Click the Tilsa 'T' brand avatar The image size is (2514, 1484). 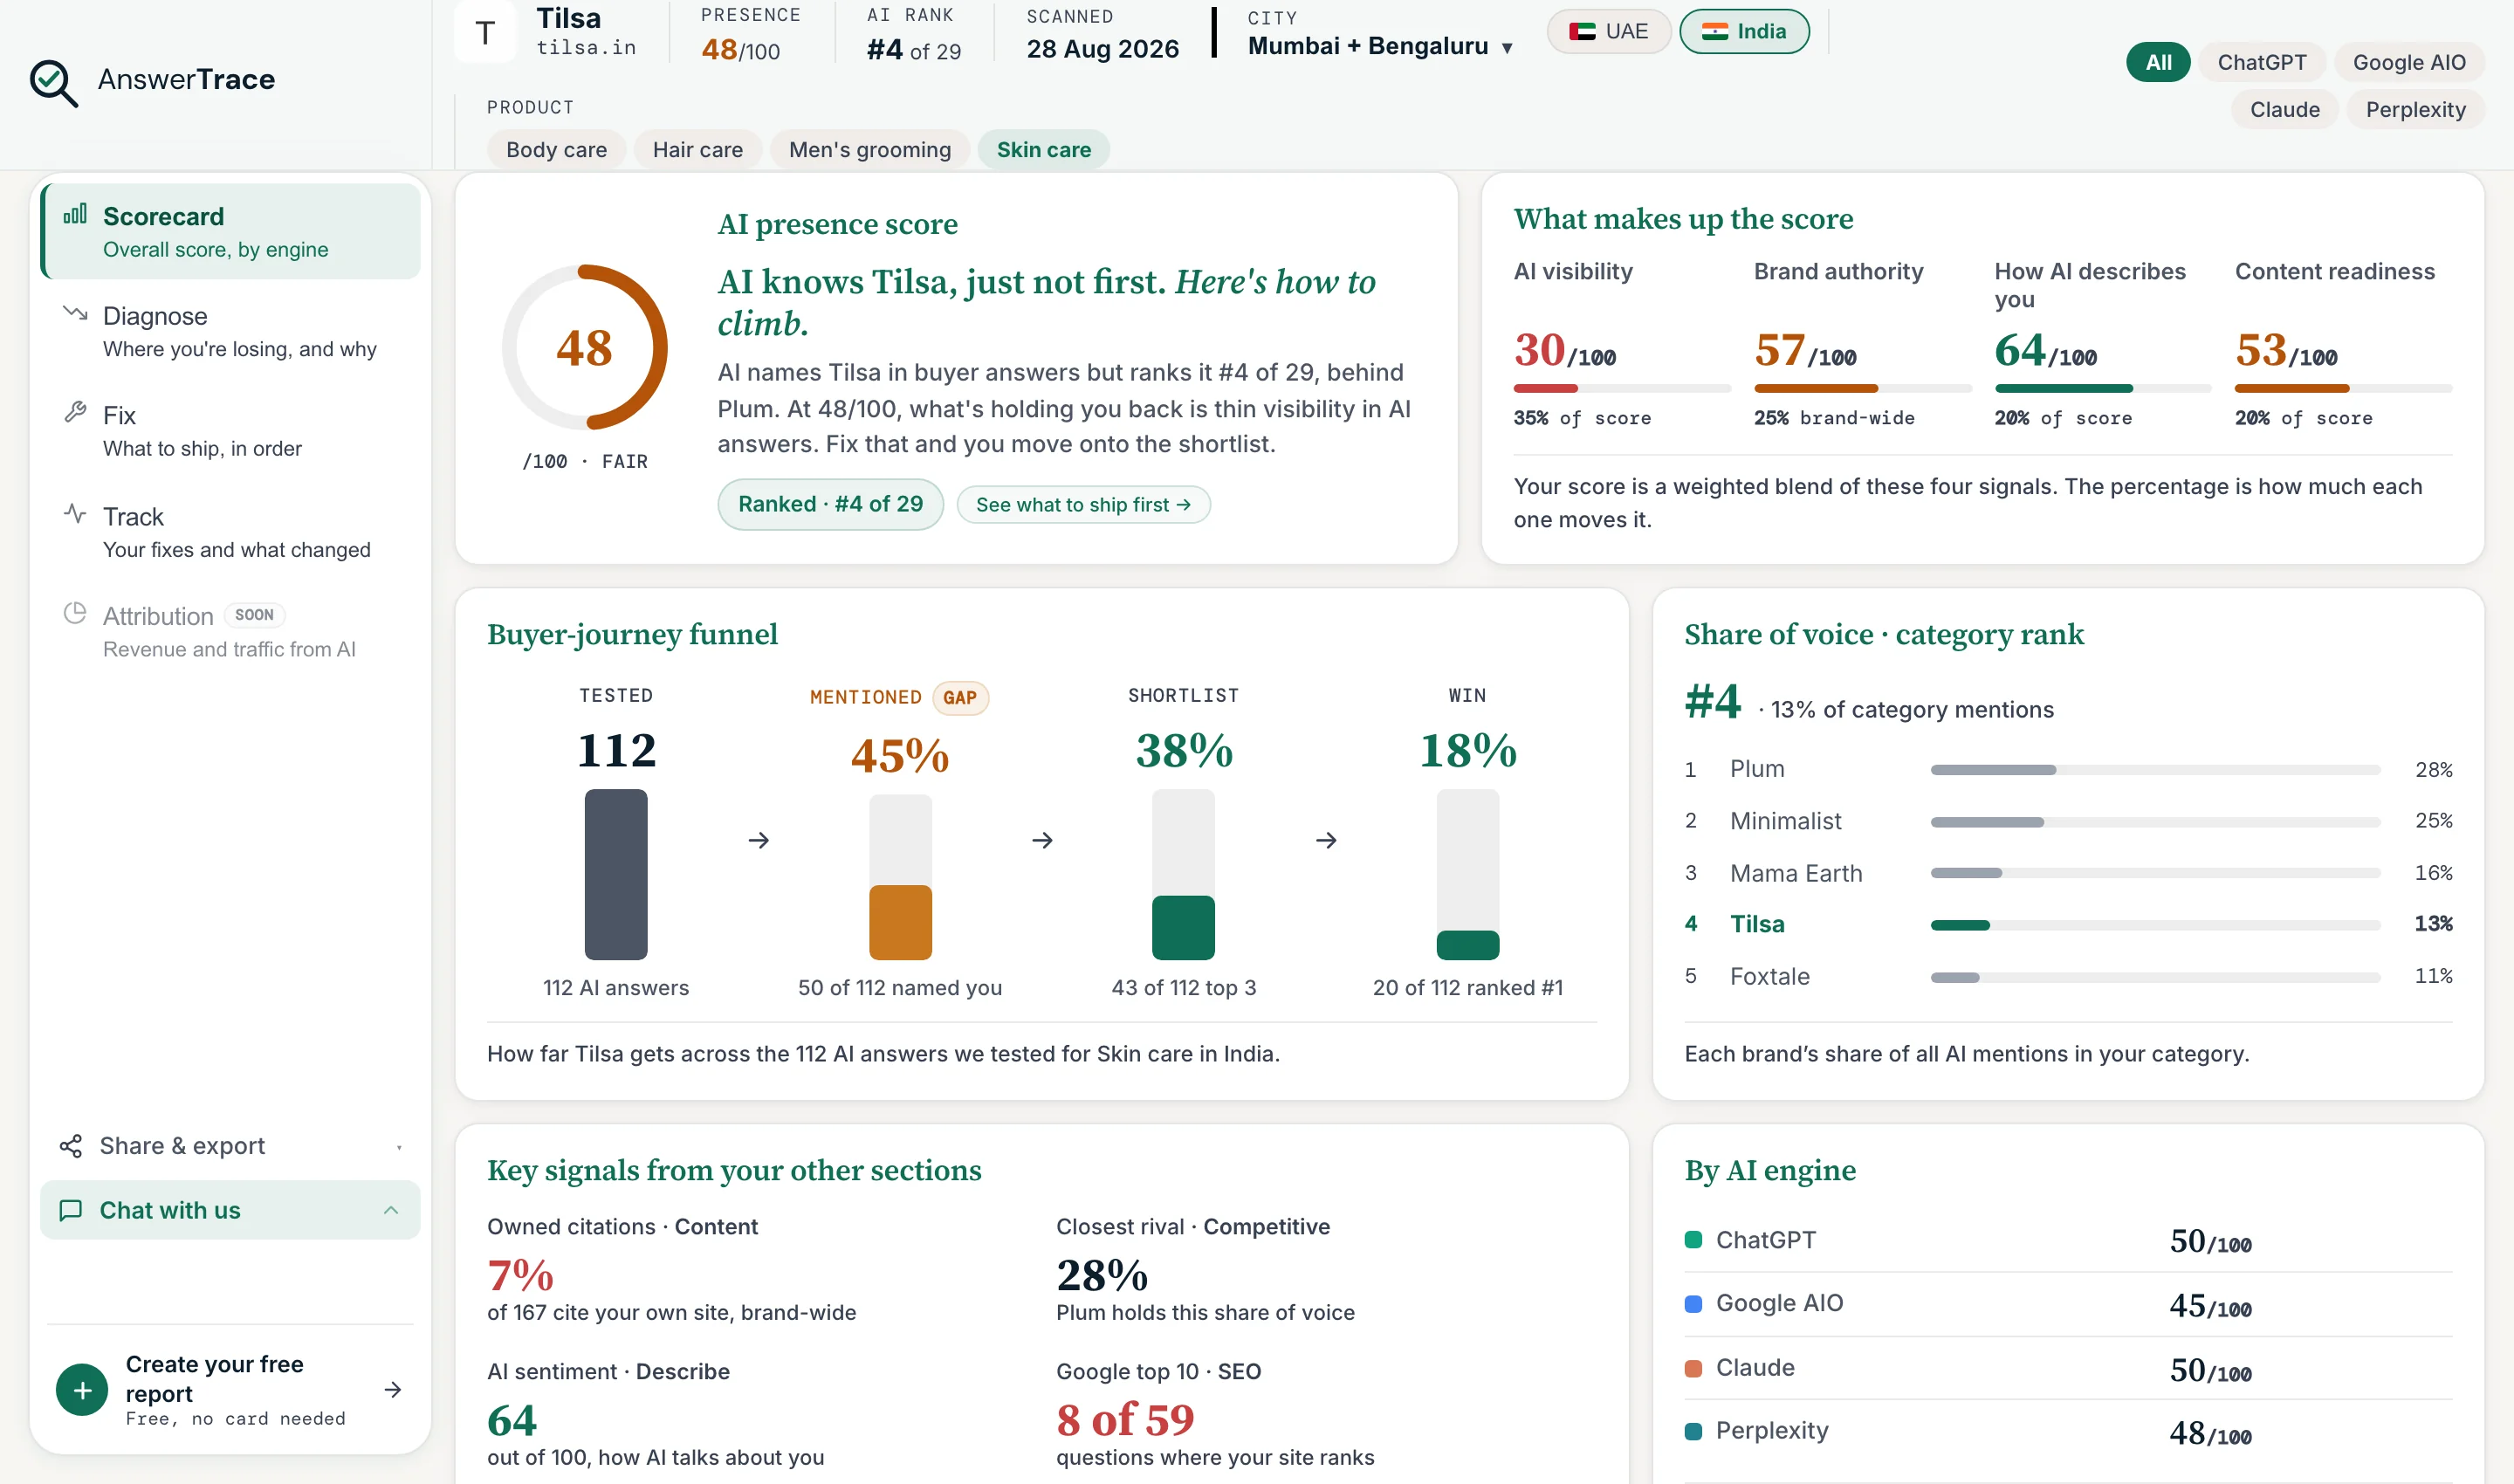click(x=485, y=33)
